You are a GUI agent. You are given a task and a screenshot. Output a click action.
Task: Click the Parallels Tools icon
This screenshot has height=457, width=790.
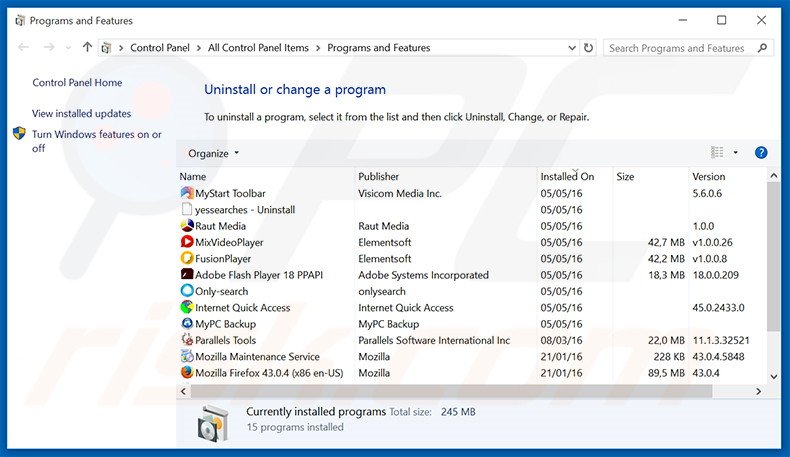coord(187,340)
